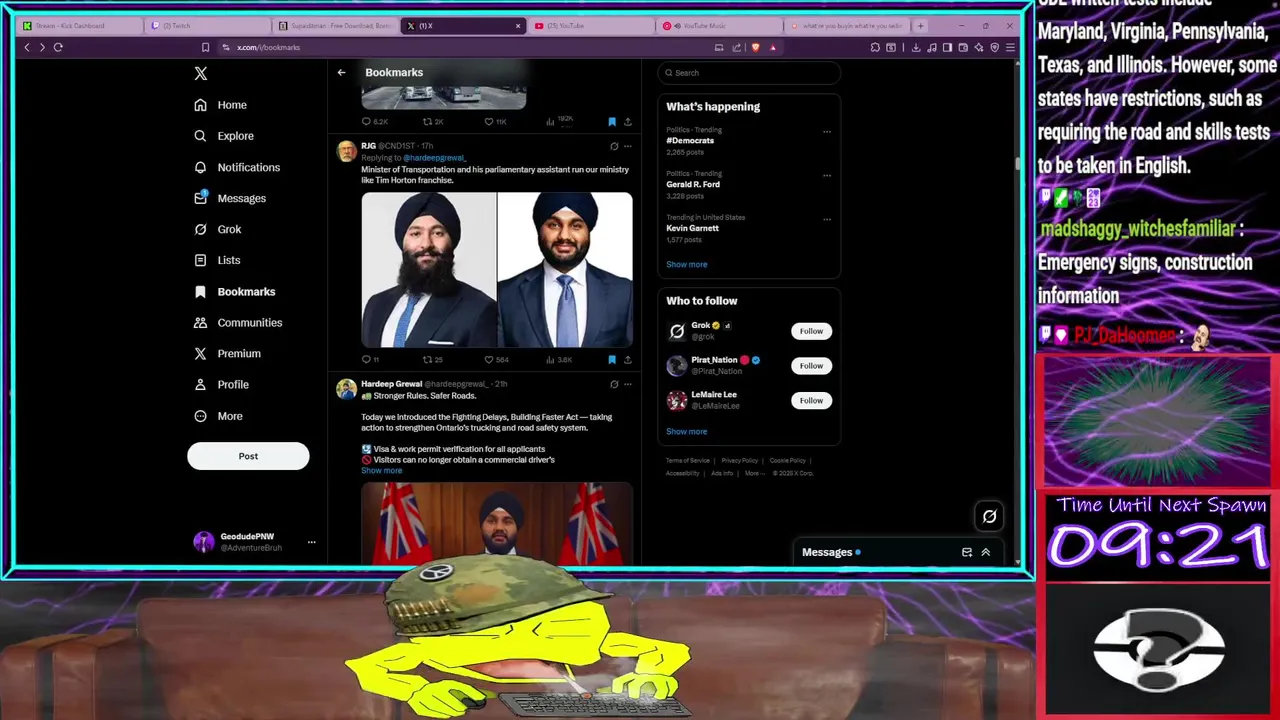Viewport: 1280px width, 720px height.
Task: Open the Gerald R. Ford trend
Action: point(693,184)
